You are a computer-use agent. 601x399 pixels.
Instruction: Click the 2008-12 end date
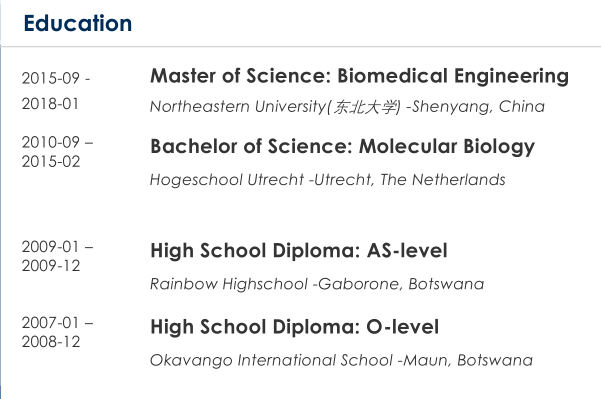tap(51, 342)
